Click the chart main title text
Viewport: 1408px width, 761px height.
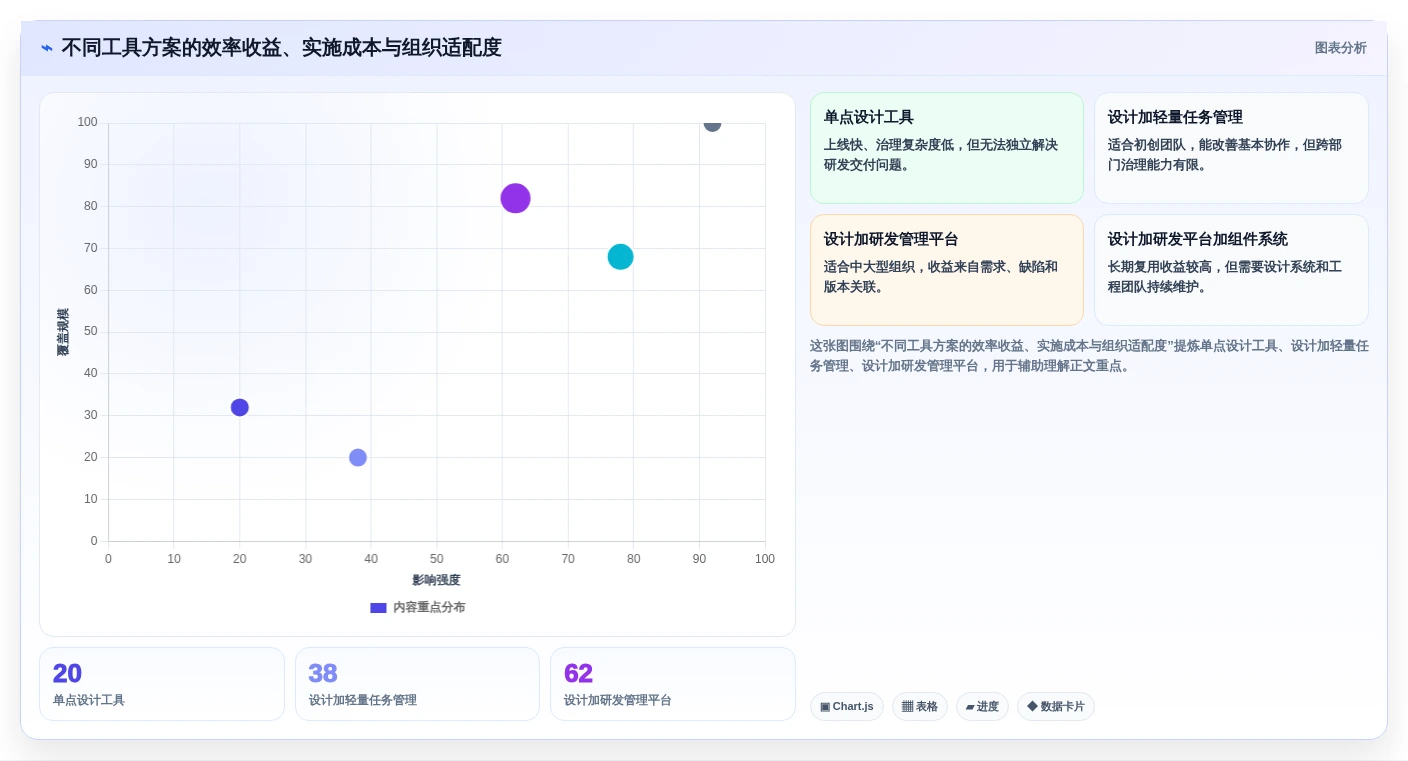[281, 48]
